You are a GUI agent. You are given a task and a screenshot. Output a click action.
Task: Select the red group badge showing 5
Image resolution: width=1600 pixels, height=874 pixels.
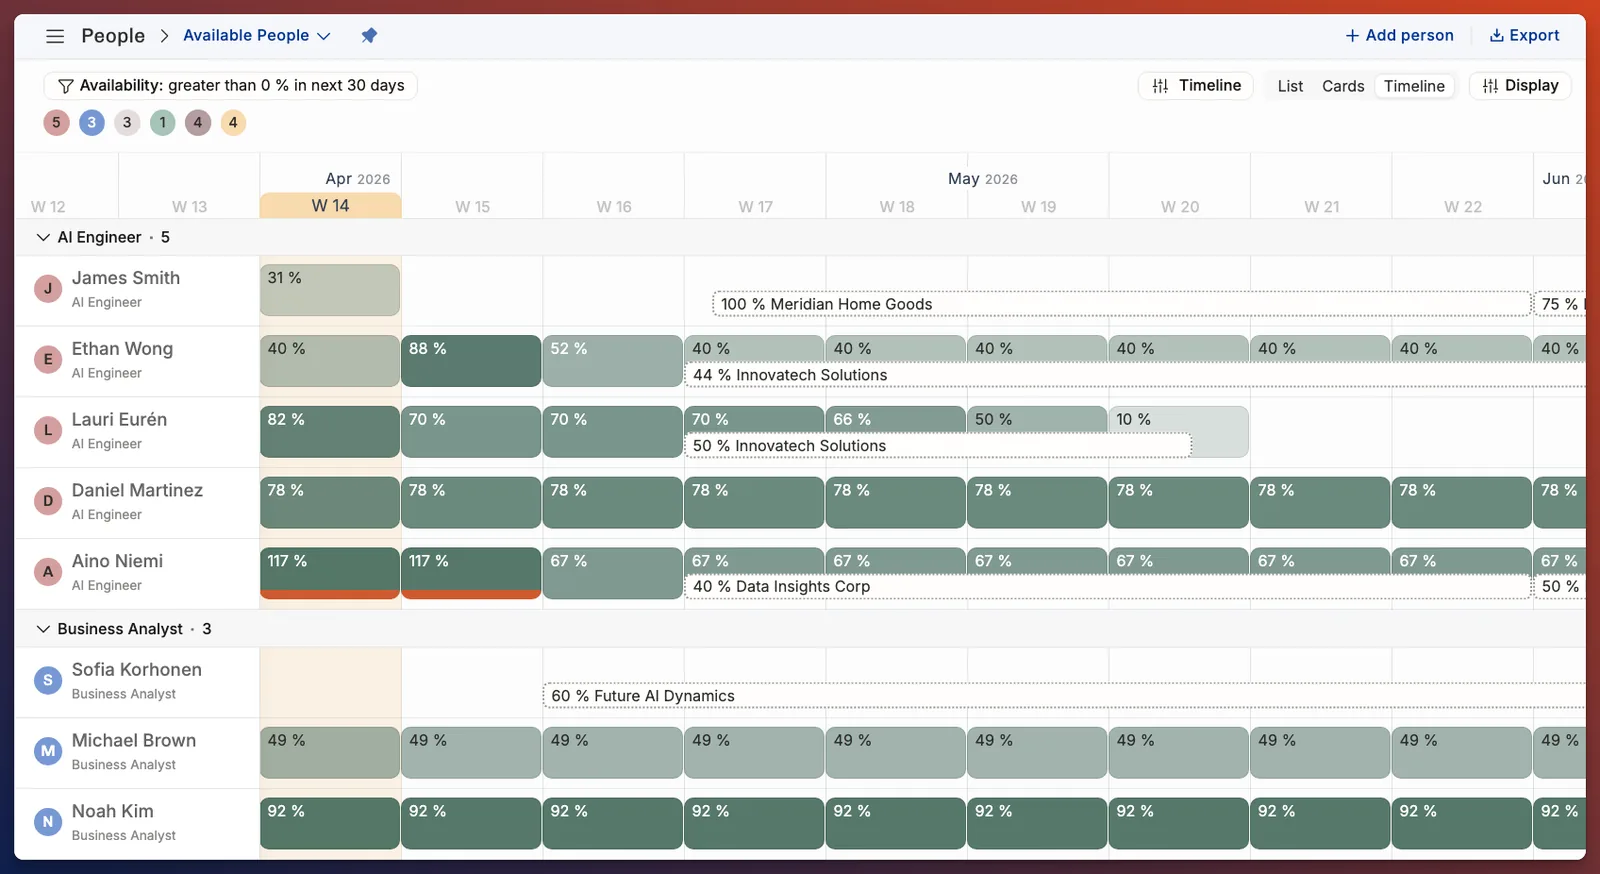click(56, 123)
